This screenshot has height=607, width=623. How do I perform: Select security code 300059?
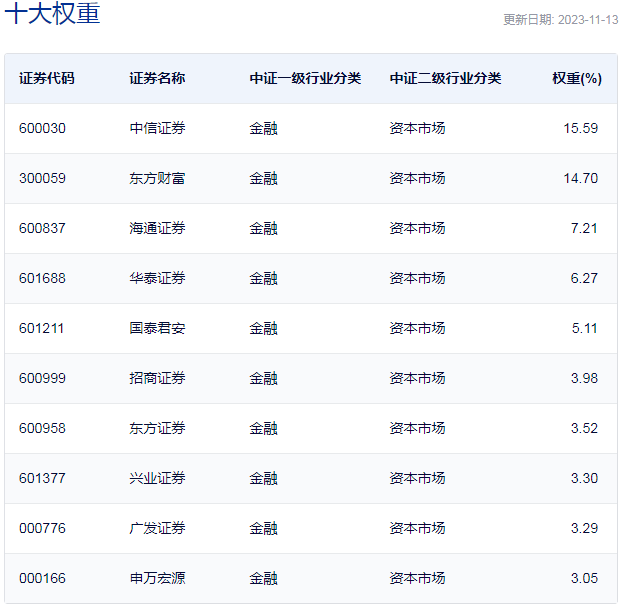coord(42,178)
